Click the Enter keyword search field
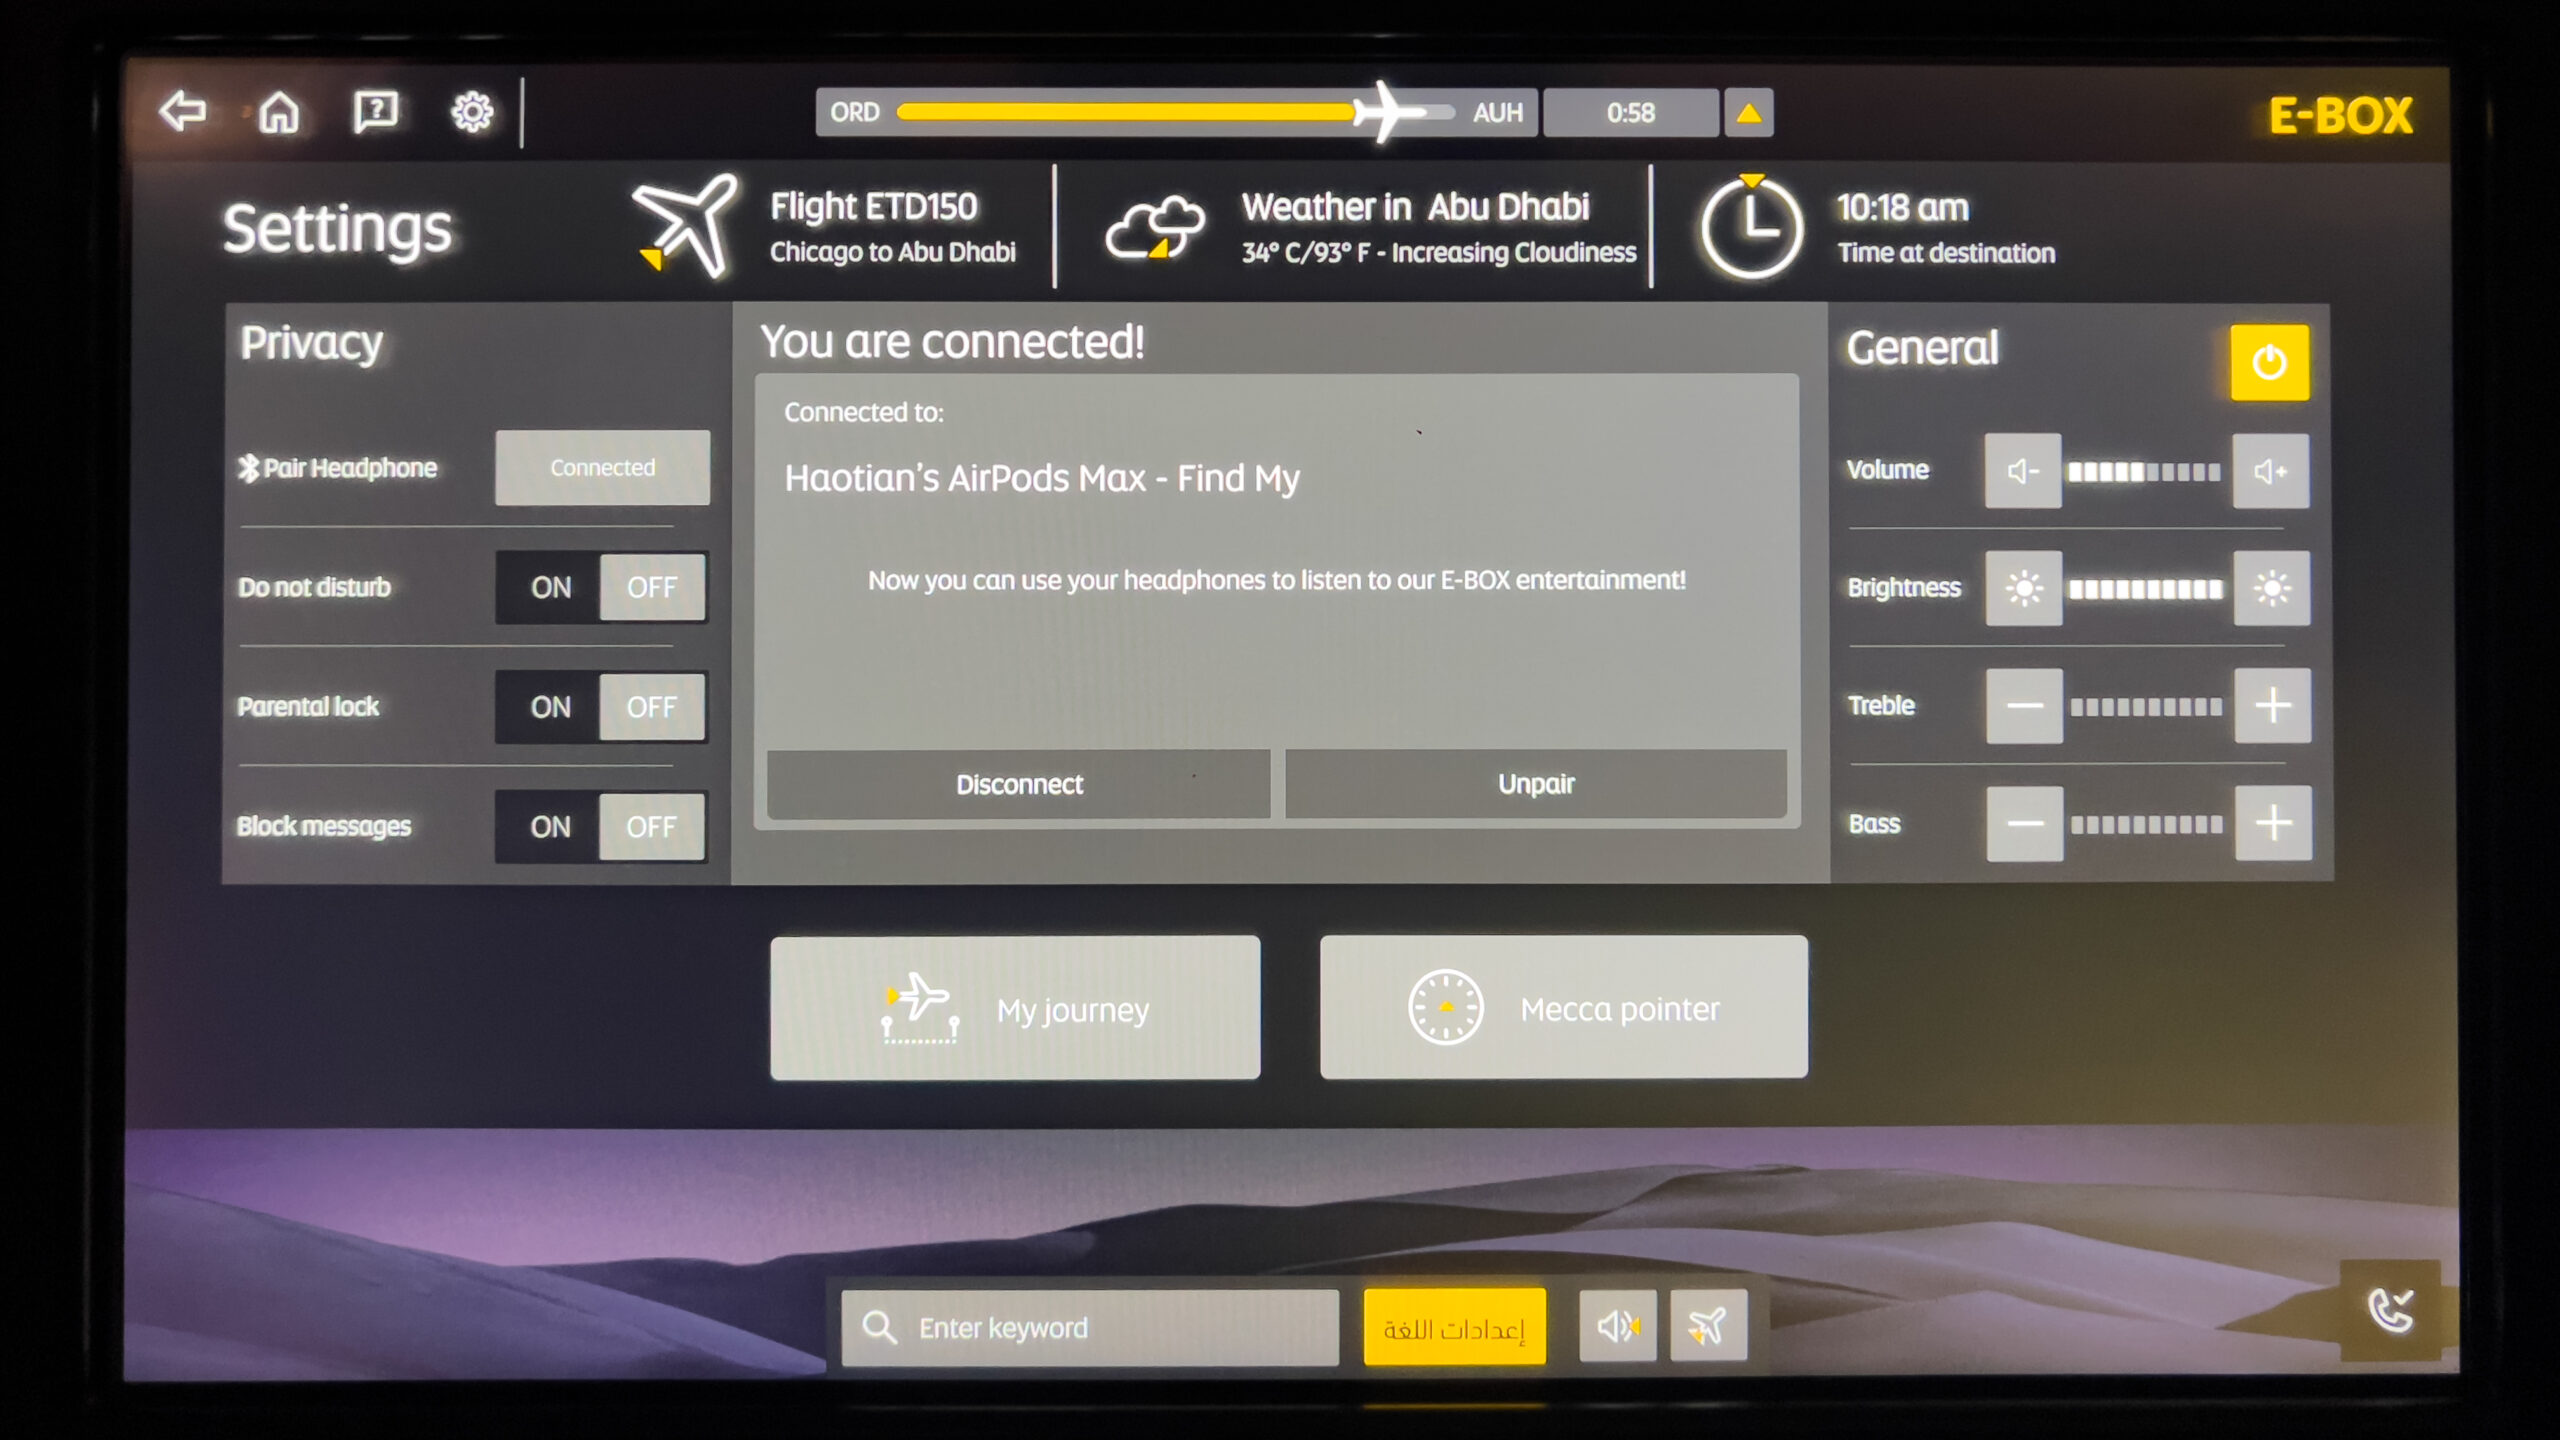The image size is (2560, 1440). [1090, 1328]
